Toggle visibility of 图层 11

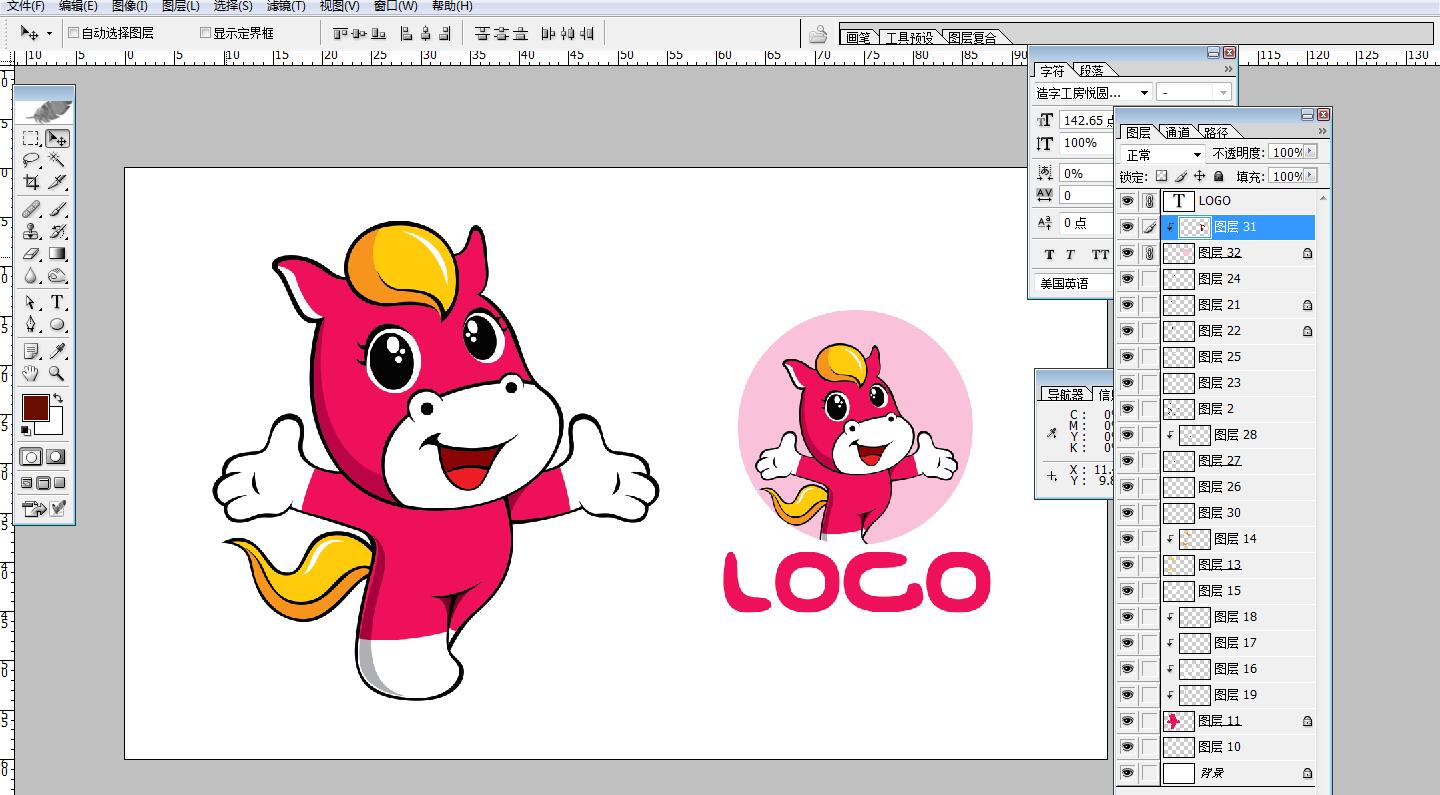tap(1127, 721)
